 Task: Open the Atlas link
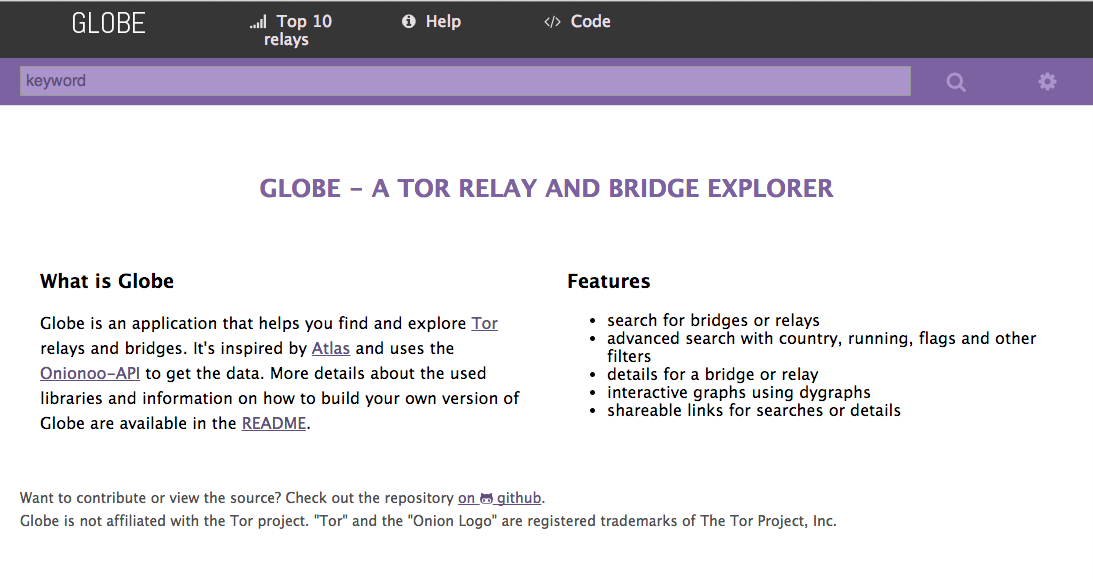tap(330, 349)
